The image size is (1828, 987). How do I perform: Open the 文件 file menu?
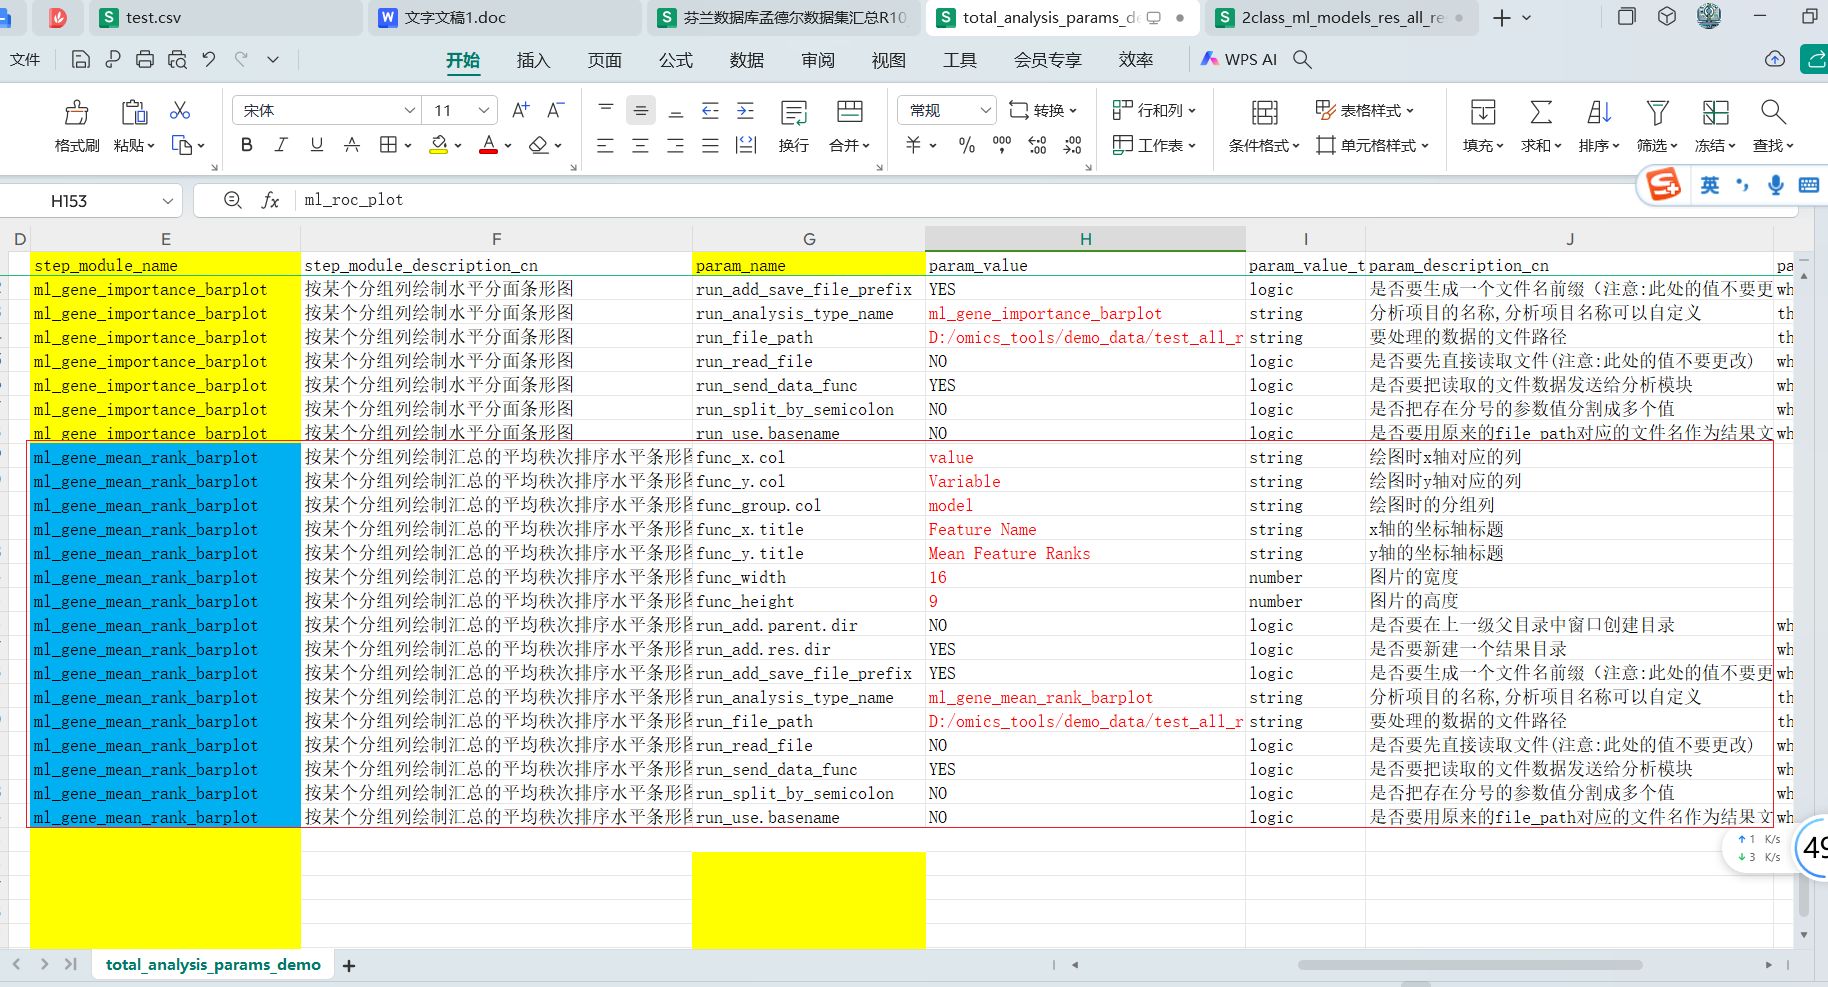click(x=25, y=60)
